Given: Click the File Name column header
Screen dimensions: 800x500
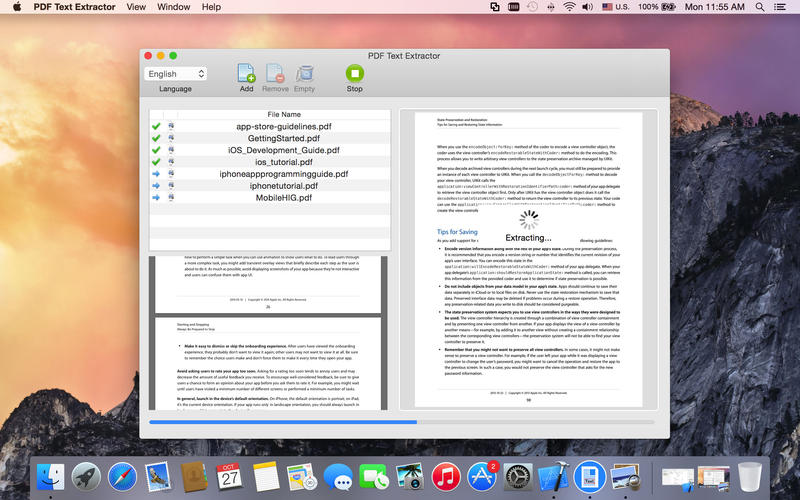Looking at the screenshot, I should (x=284, y=114).
